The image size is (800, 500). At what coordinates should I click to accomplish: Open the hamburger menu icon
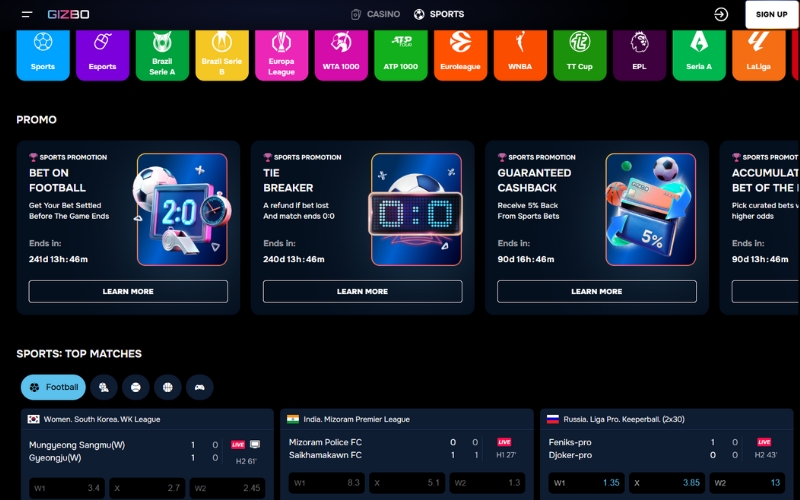(x=27, y=14)
